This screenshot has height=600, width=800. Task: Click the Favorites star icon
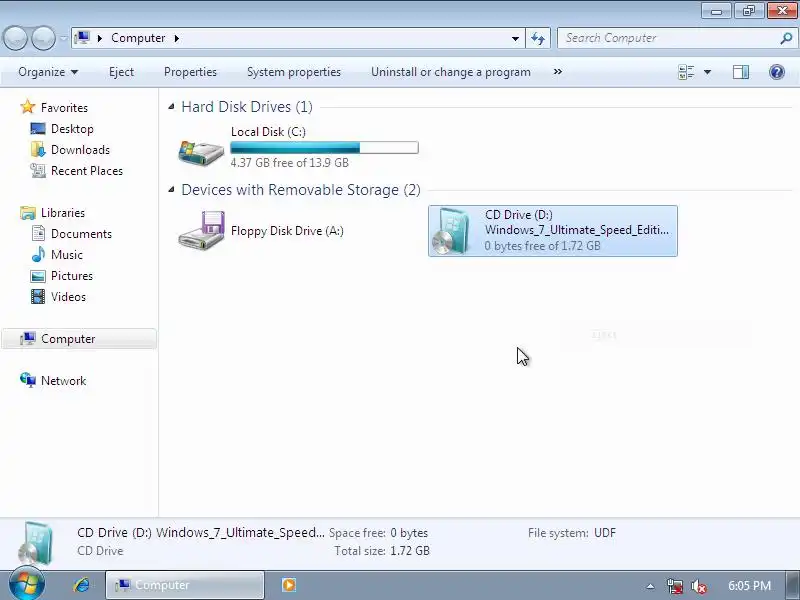pyautogui.click(x=28, y=107)
